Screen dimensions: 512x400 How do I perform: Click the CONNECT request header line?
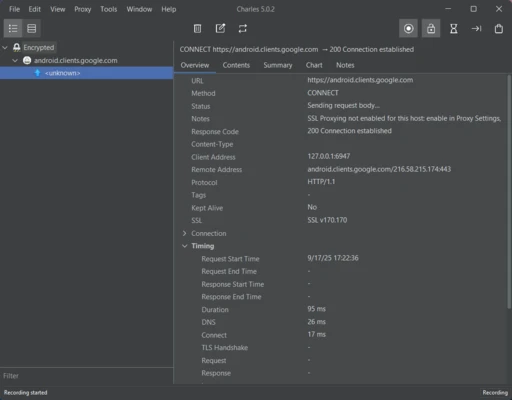click(x=297, y=49)
